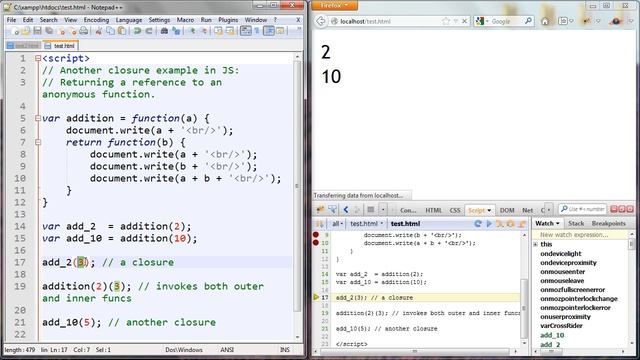Click the Find binoculars icon in Notepad++
The image size is (640, 360).
pyautogui.click(x=164, y=31)
